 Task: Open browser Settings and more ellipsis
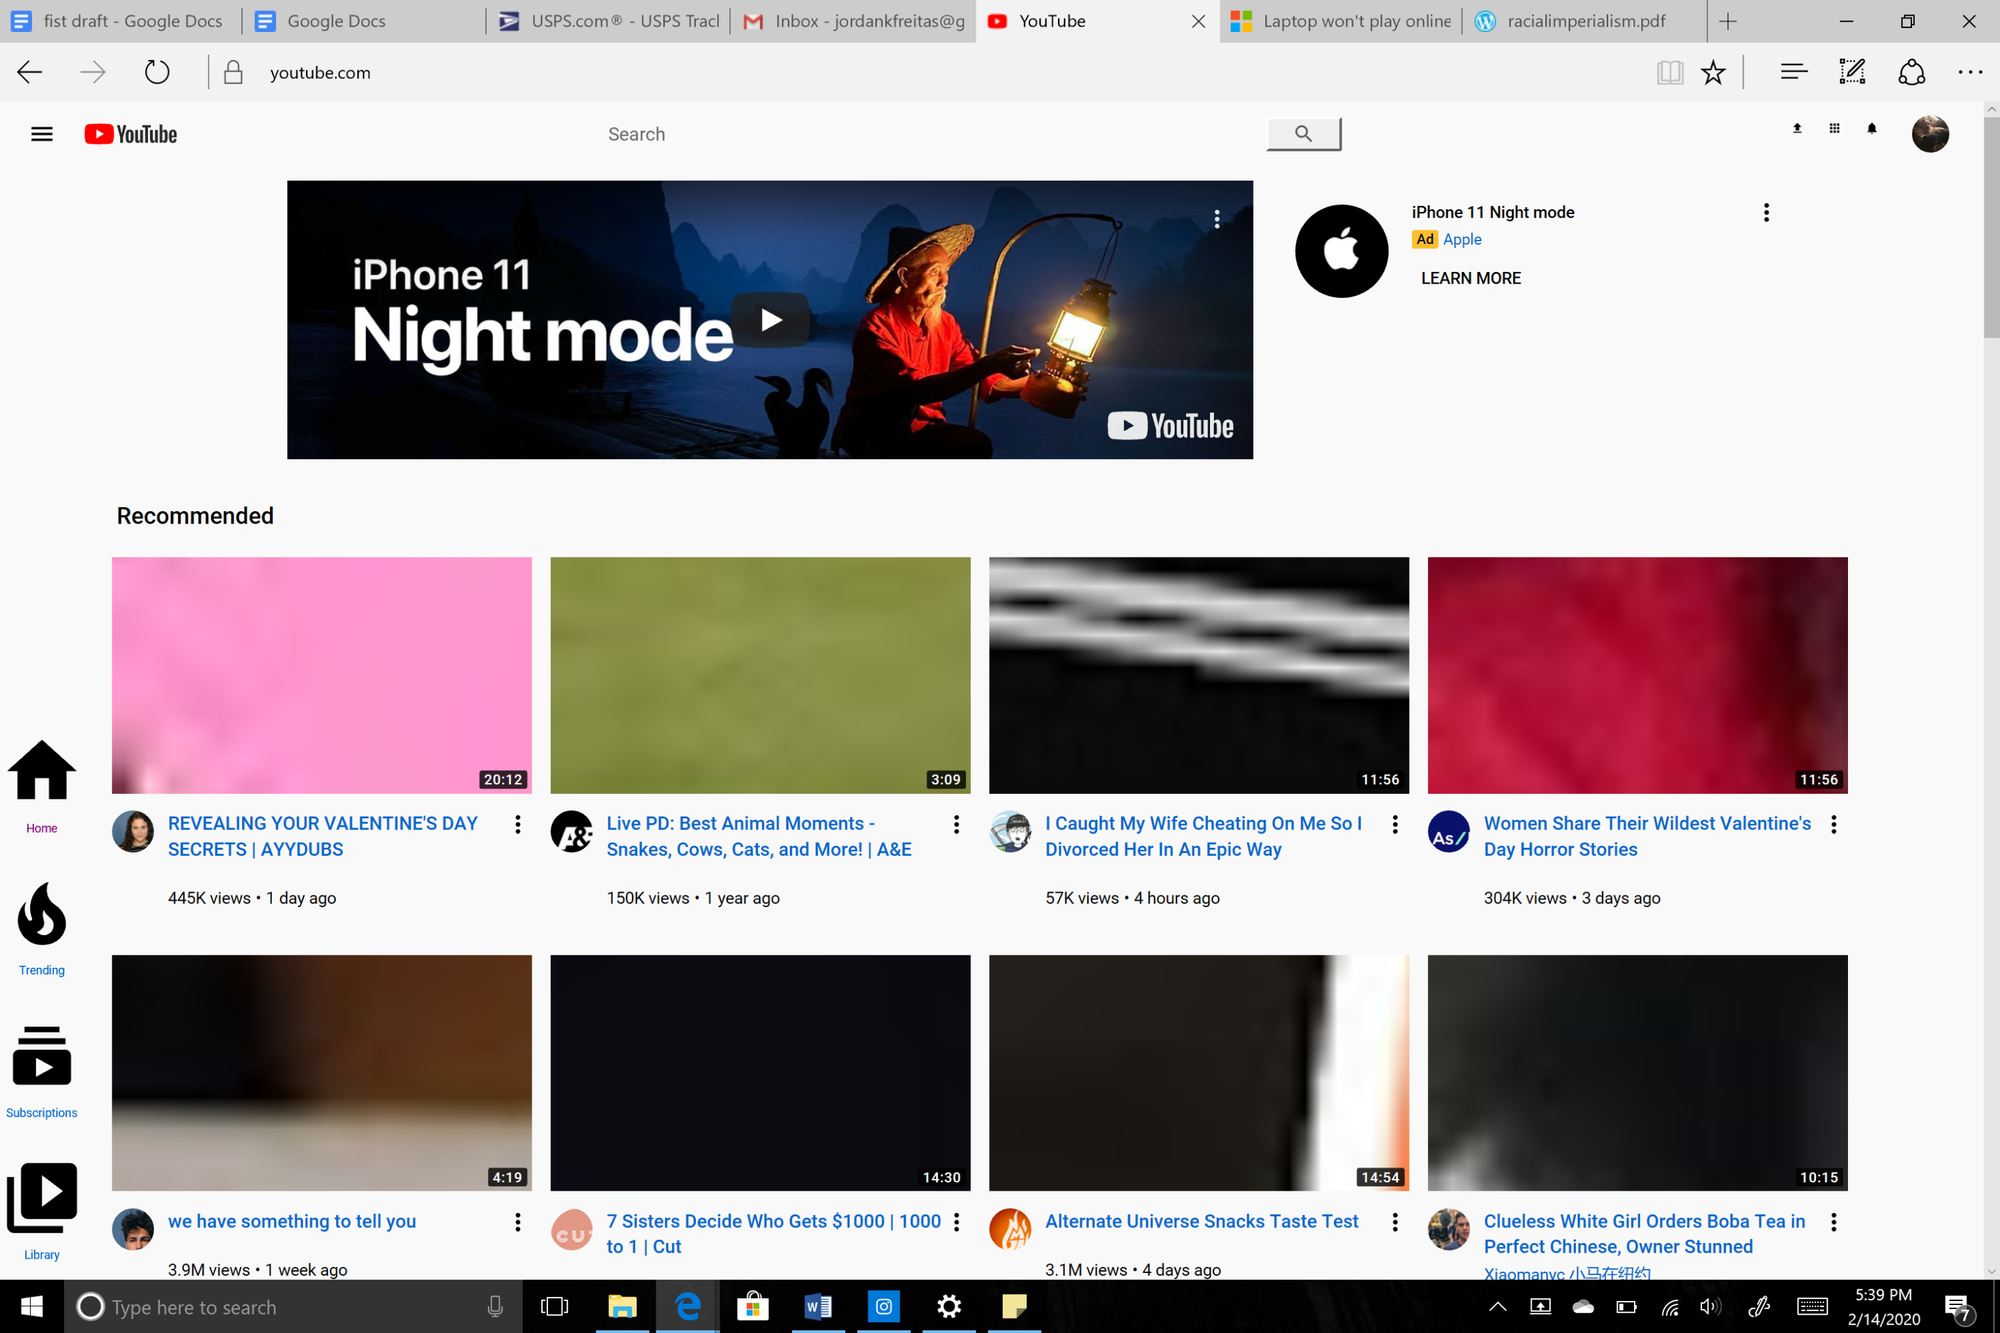(x=1970, y=72)
